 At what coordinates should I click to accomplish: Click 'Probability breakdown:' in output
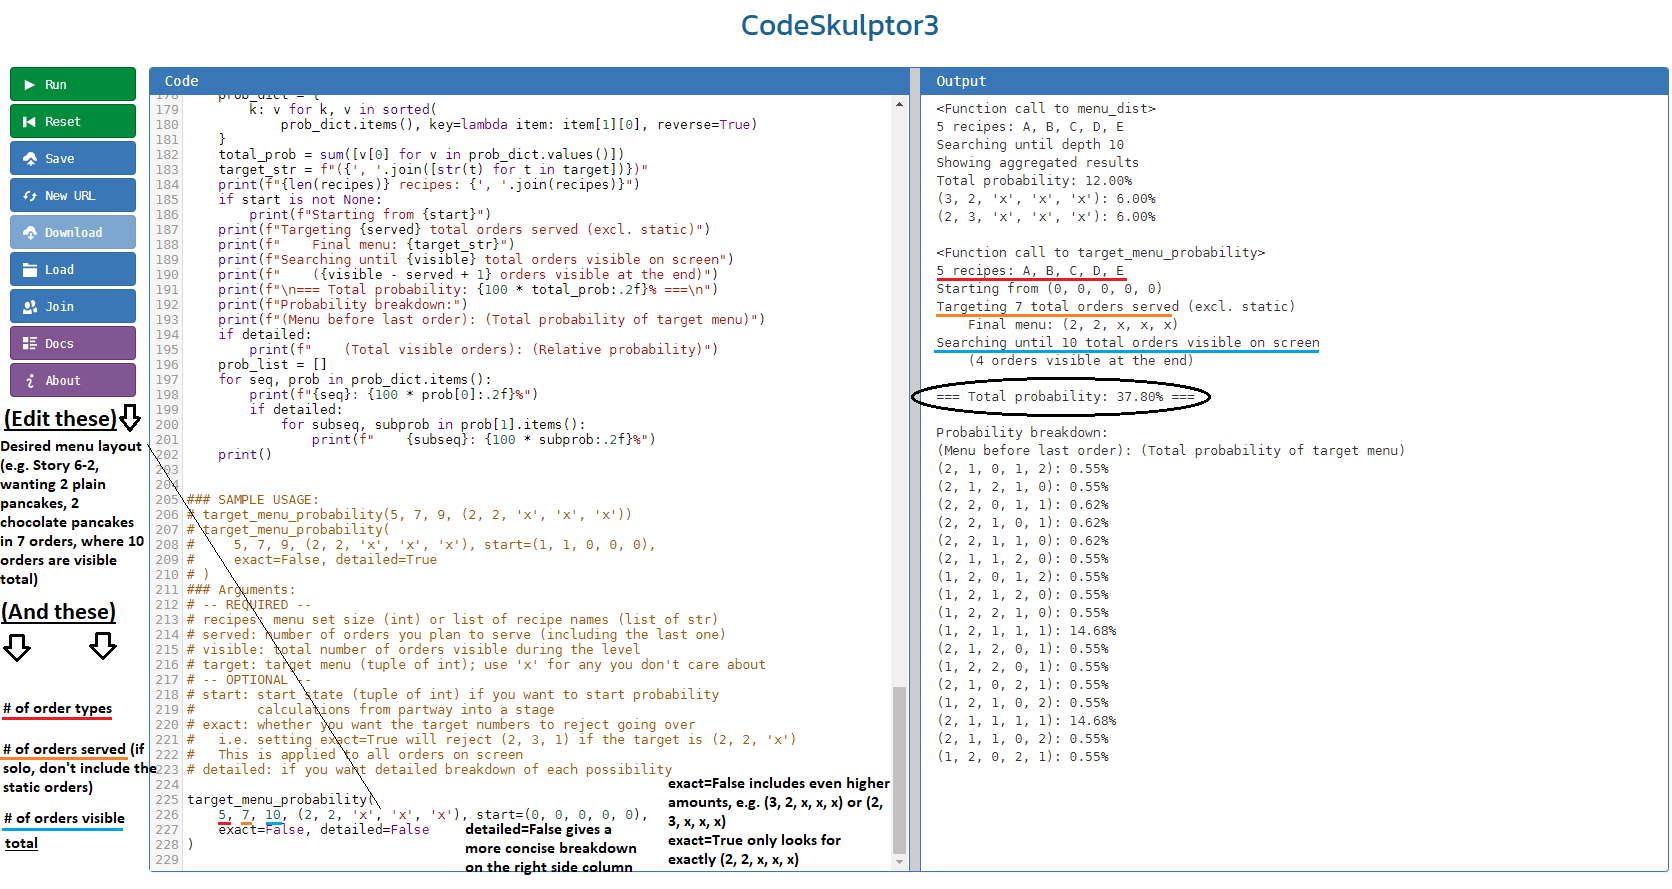click(1022, 433)
